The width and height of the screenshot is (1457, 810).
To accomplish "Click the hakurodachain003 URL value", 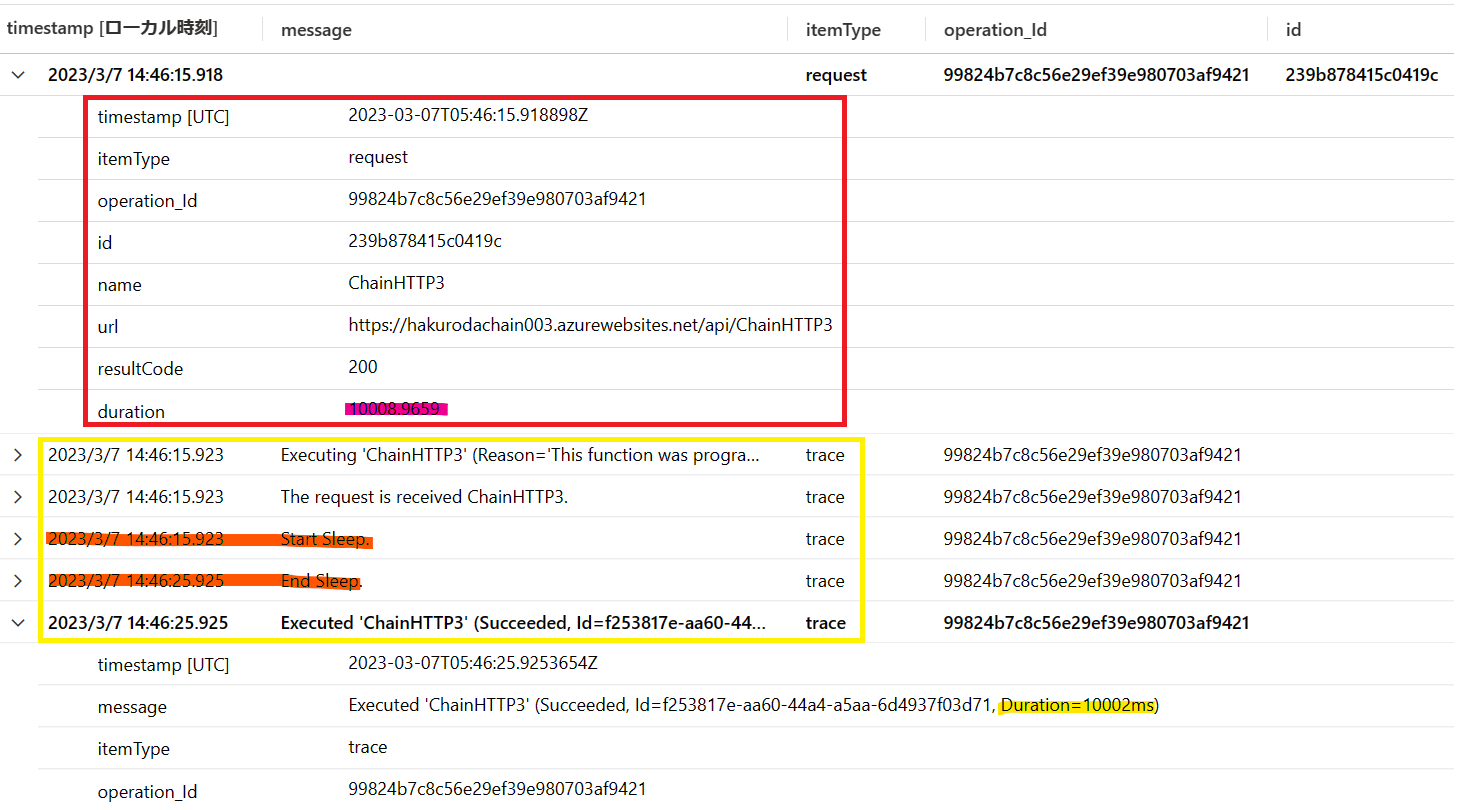I will pyautogui.click(x=590, y=325).
